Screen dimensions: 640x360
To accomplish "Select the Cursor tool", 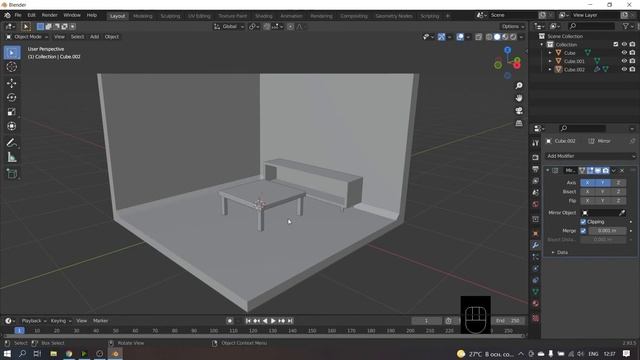I will pyautogui.click(x=12, y=67).
